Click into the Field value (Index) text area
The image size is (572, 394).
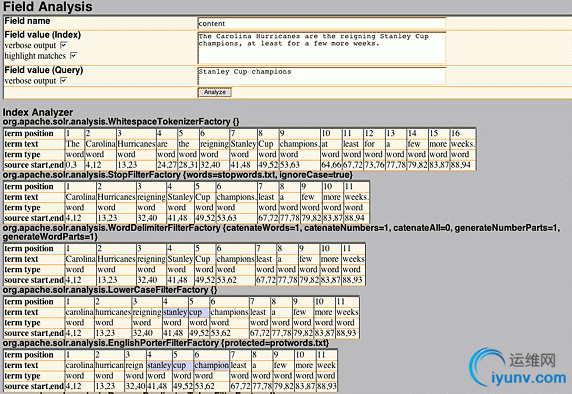(321, 47)
